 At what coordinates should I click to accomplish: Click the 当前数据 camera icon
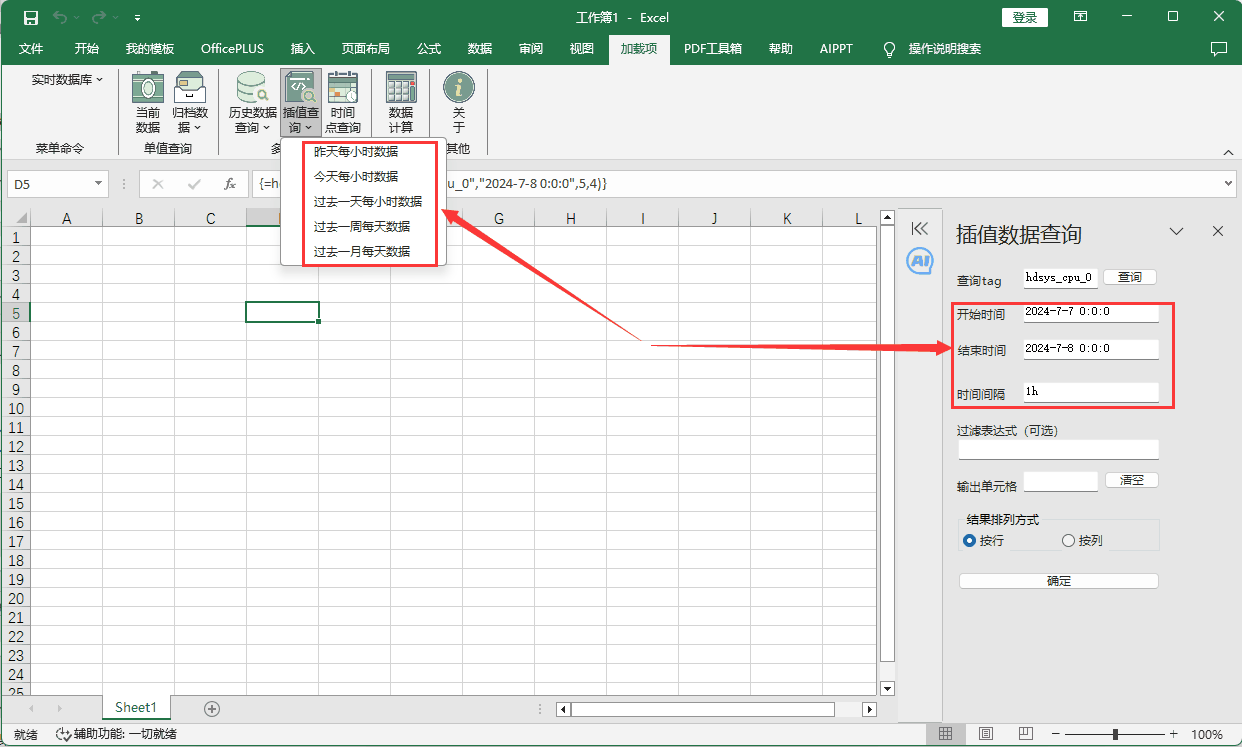148,87
